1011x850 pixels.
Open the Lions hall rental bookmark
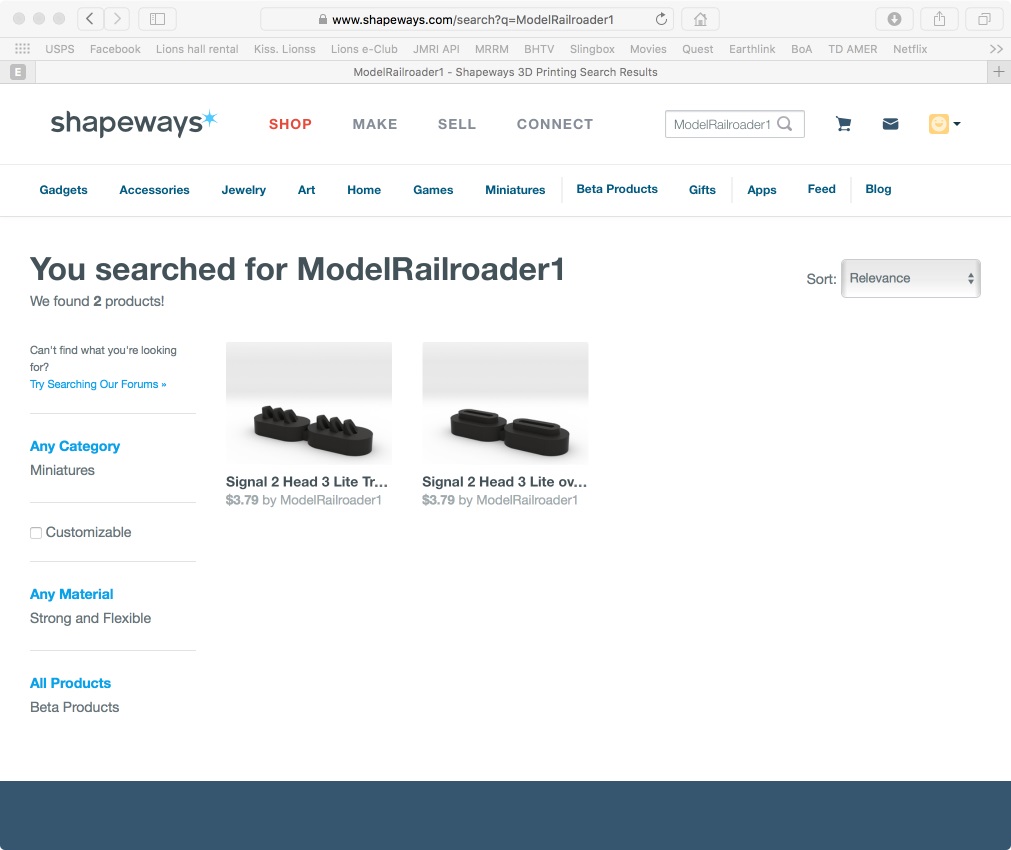[x=197, y=49]
